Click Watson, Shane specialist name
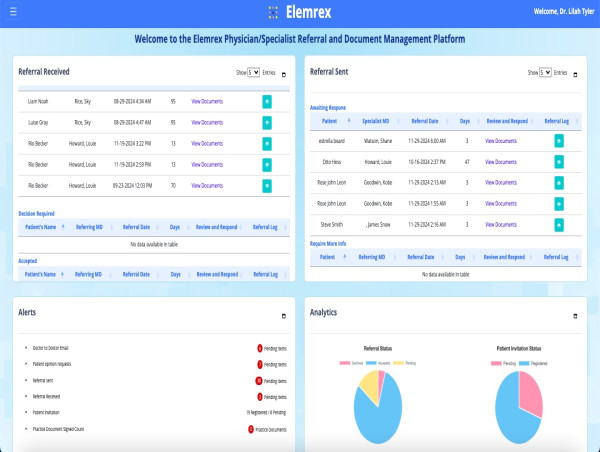Image resolution: width=600 pixels, height=452 pixels. (378, 141)
